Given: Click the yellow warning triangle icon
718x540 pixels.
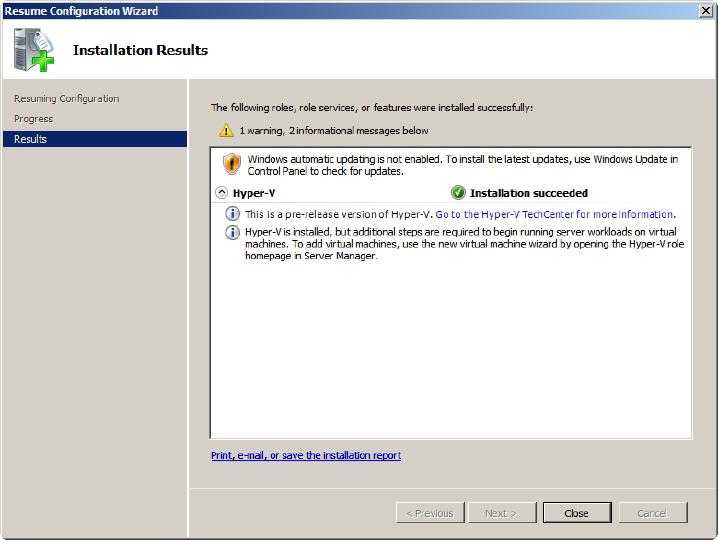Looking at the screenshot, I should coord(226,131).
